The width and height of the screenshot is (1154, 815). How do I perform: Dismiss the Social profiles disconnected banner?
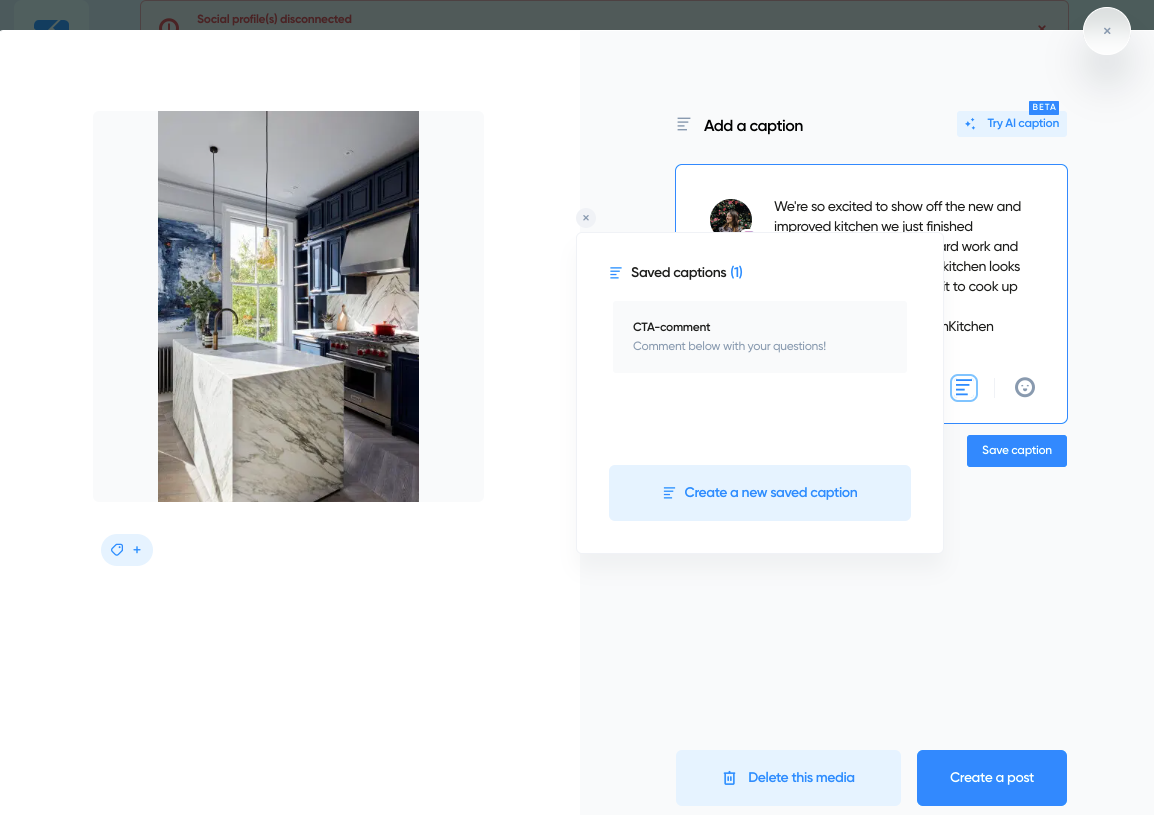(x=1041, y=29)
